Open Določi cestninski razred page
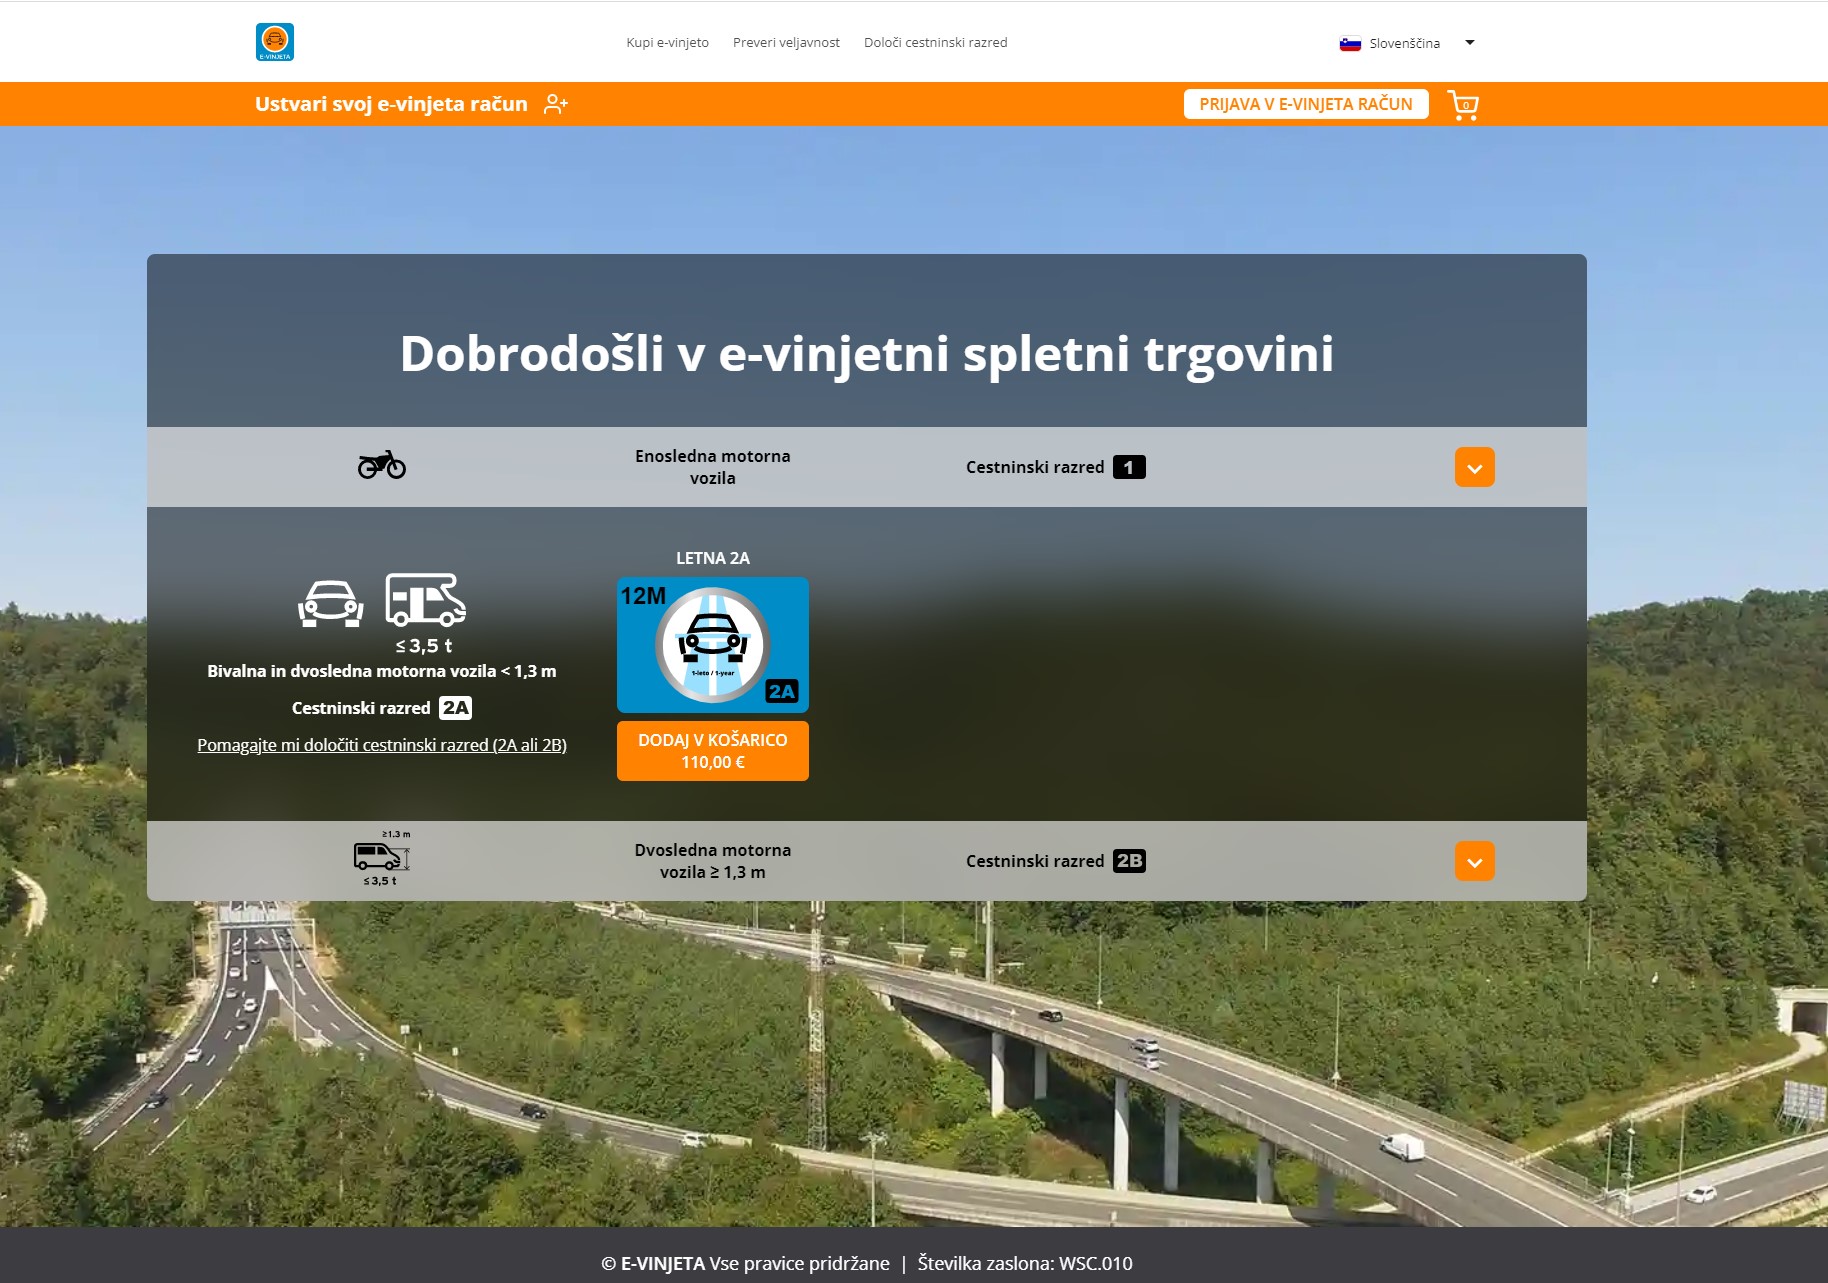This screenshot has height=1283, width=1828. (x=935, y=42)
